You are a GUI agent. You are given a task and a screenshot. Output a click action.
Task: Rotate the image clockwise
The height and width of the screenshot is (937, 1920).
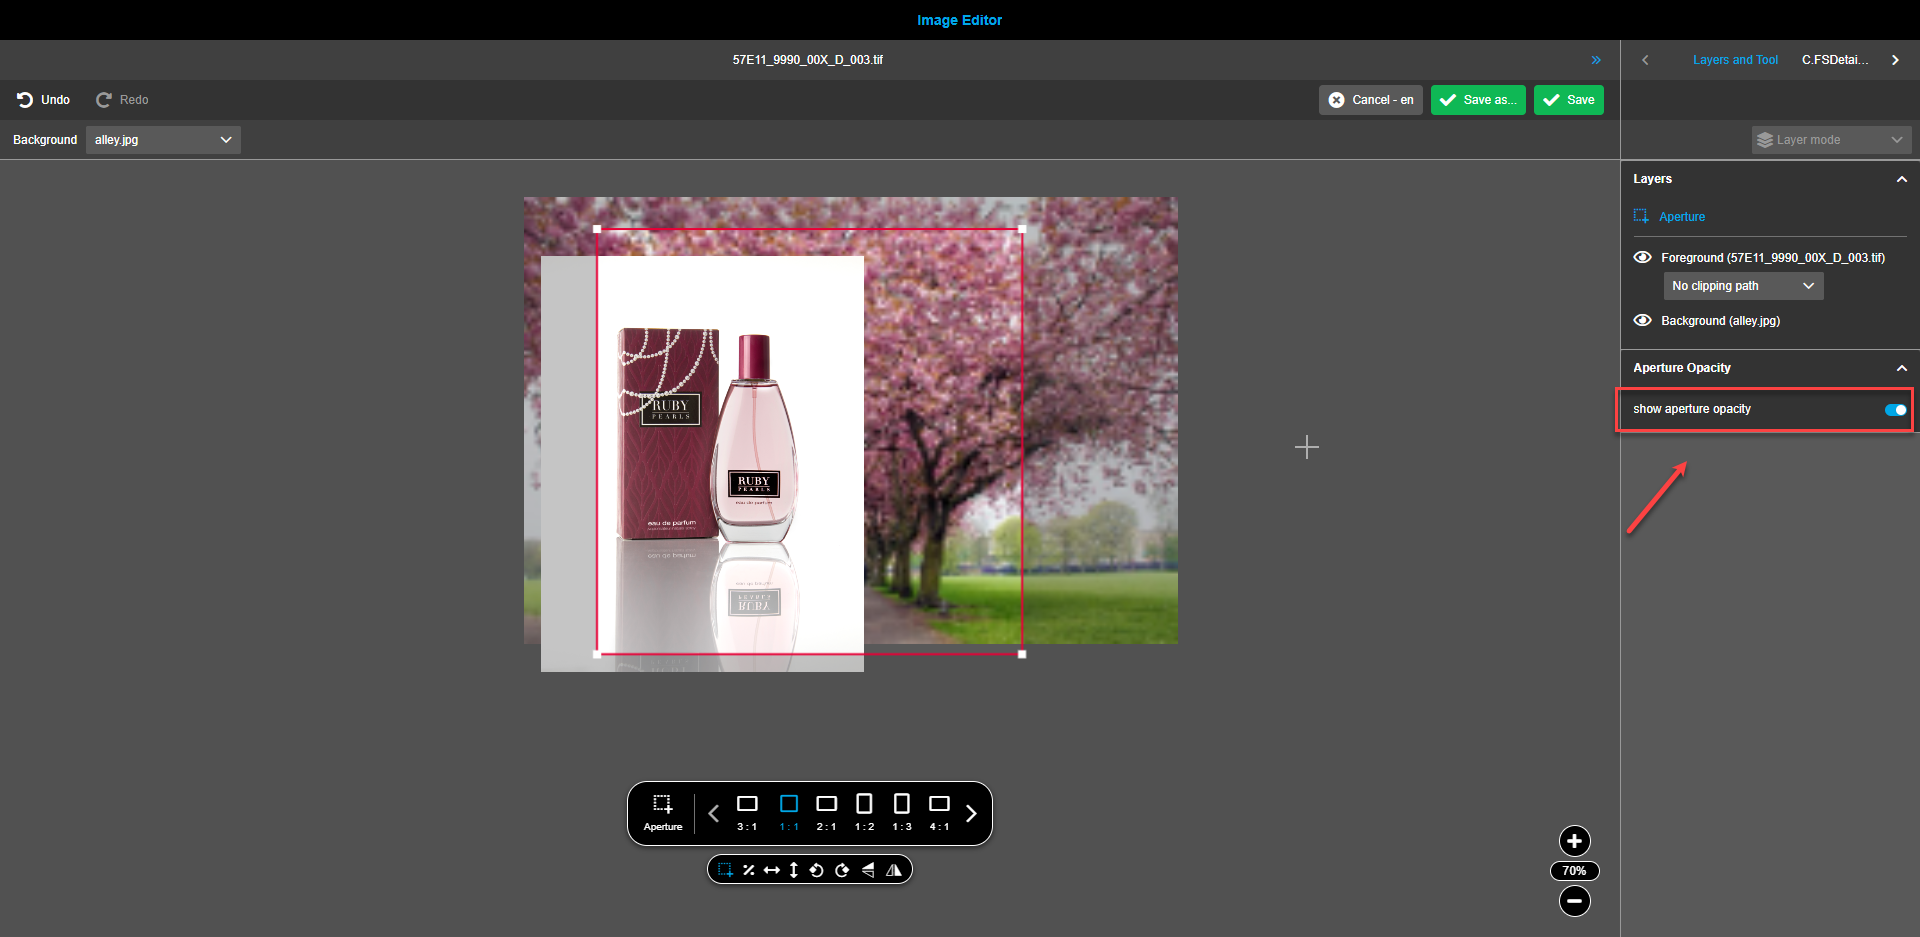pyautogui.click(x=841, y=869)
